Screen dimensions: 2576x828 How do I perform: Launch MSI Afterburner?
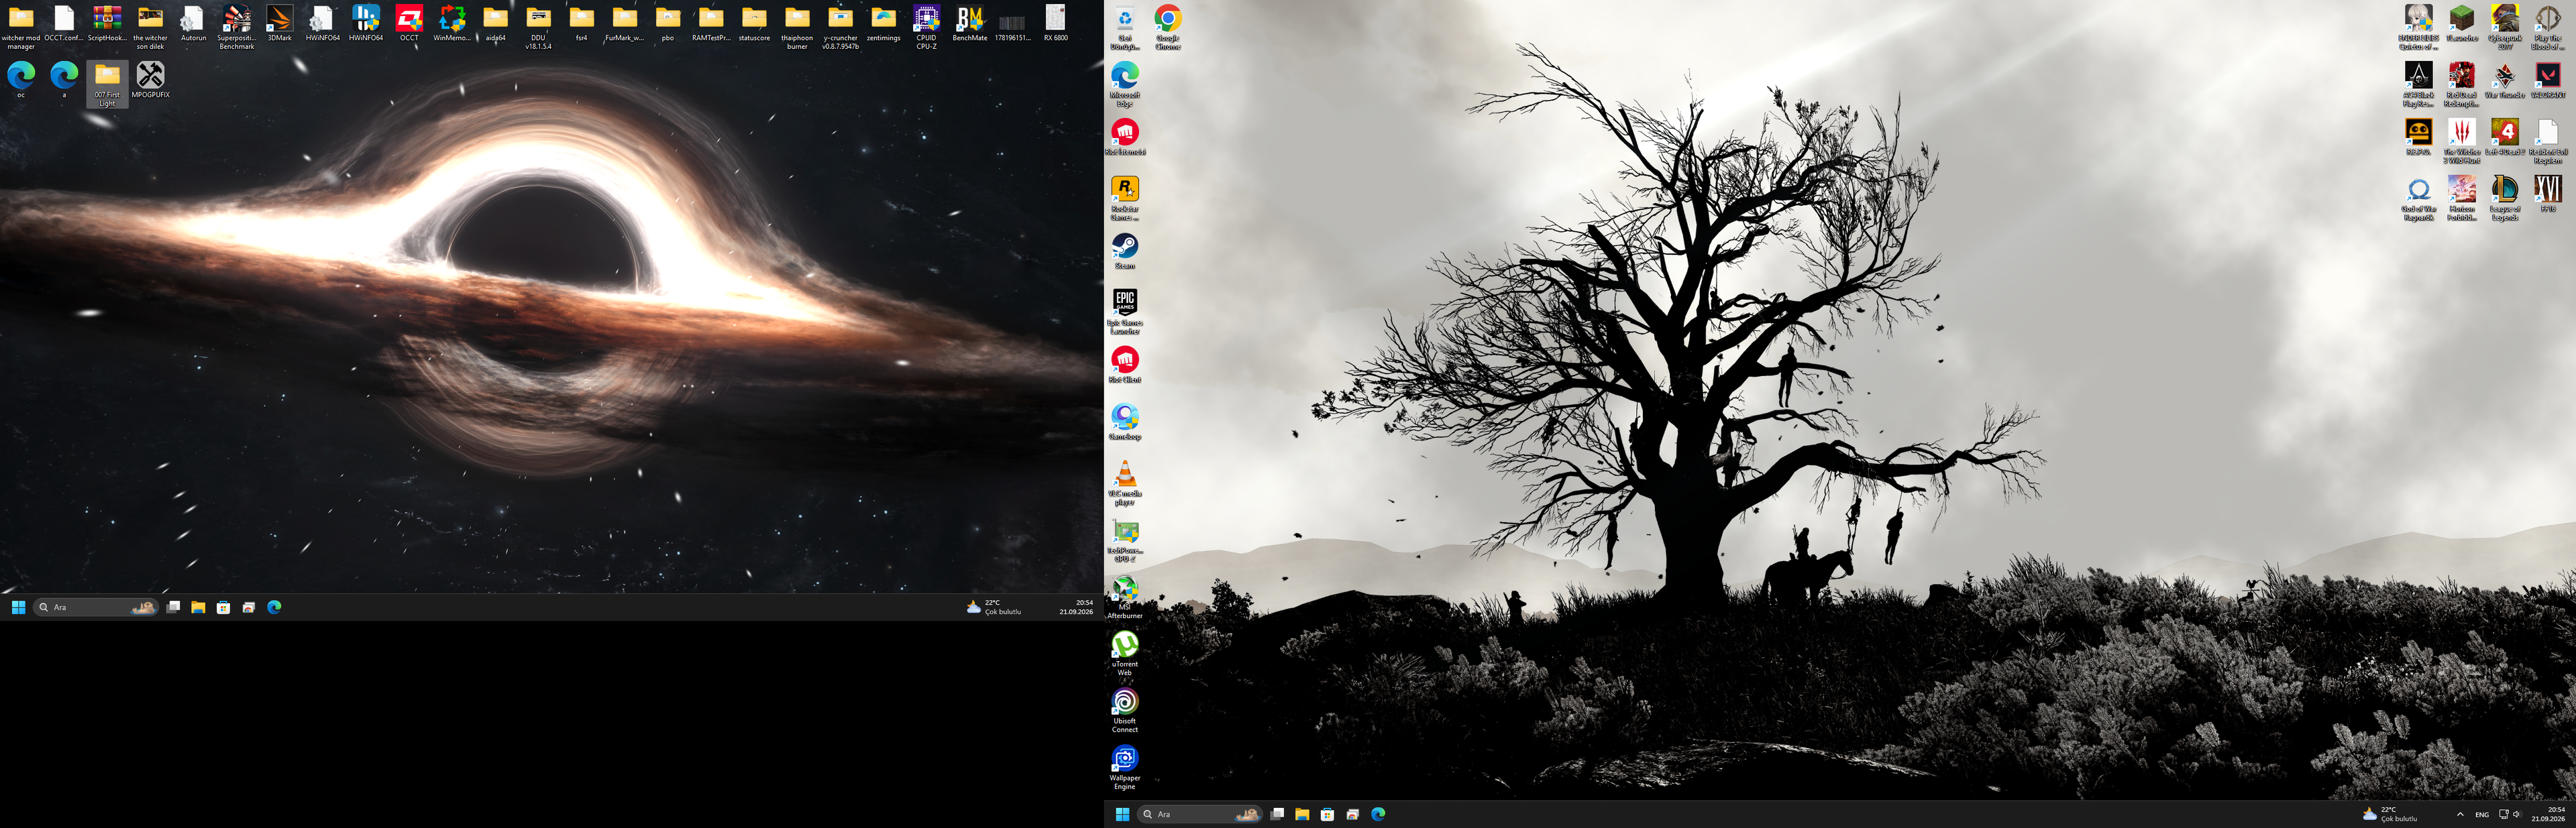point(1125,597)
